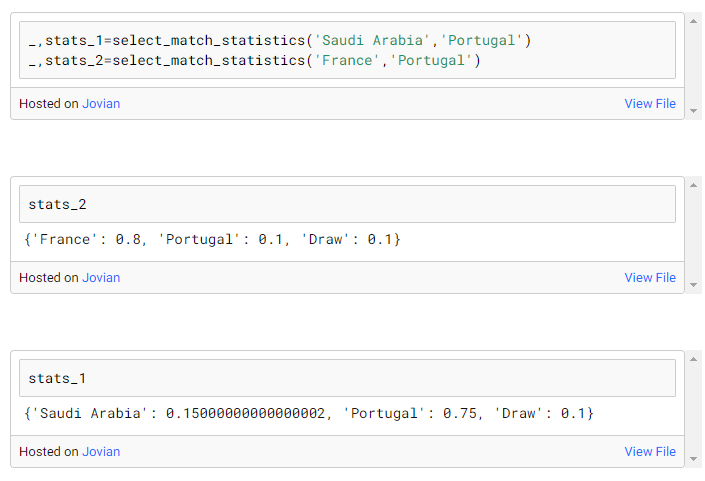This screenshot has height=481, width=705.
Task: Click scroll-down arrow of the select_match_statistics embed
Action: point(693,111)
